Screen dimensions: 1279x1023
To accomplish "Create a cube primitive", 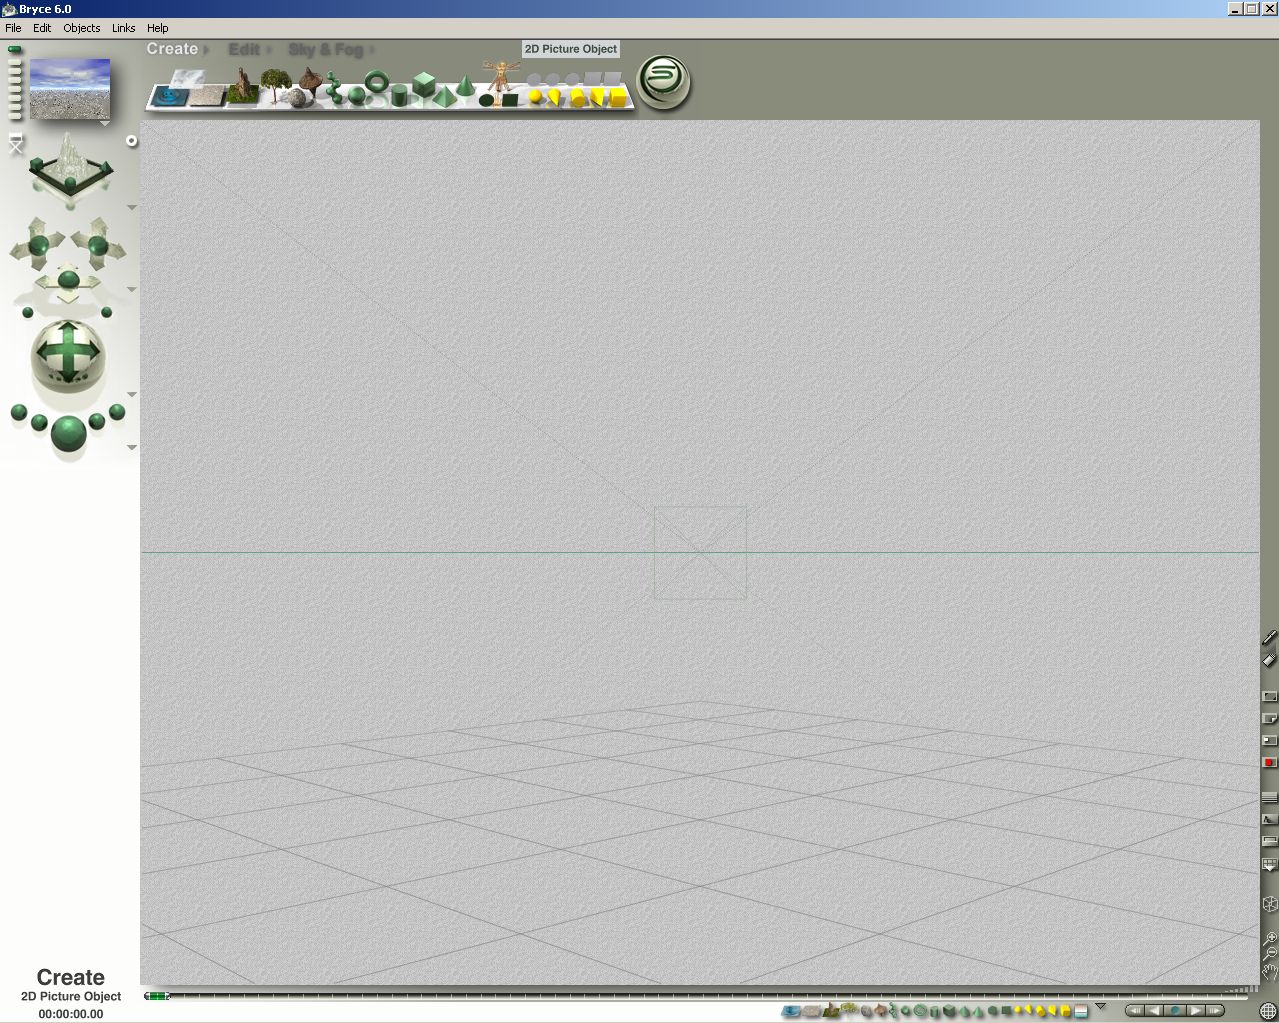I will [424, 84].
